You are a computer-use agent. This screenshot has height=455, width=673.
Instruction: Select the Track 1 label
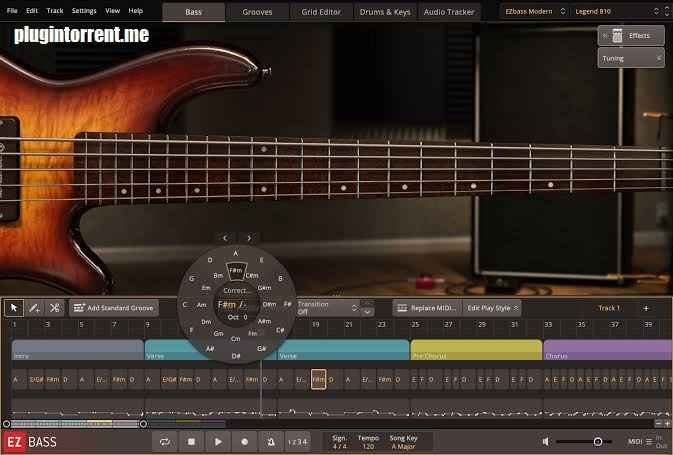pos(609,308)
